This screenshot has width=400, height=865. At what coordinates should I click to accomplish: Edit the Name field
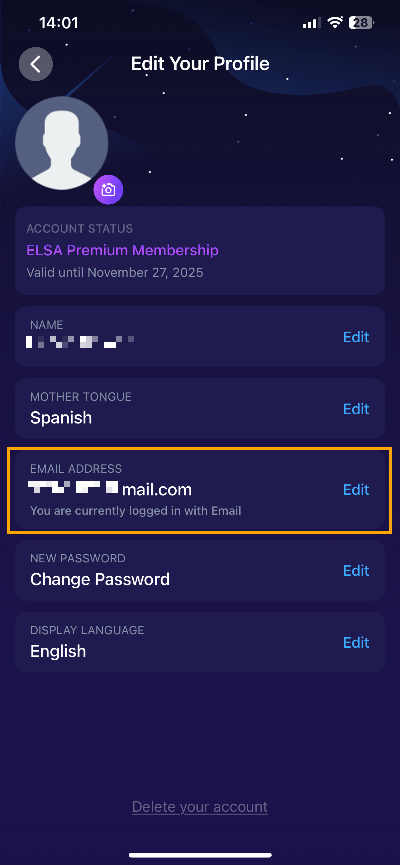click(356, 337)
